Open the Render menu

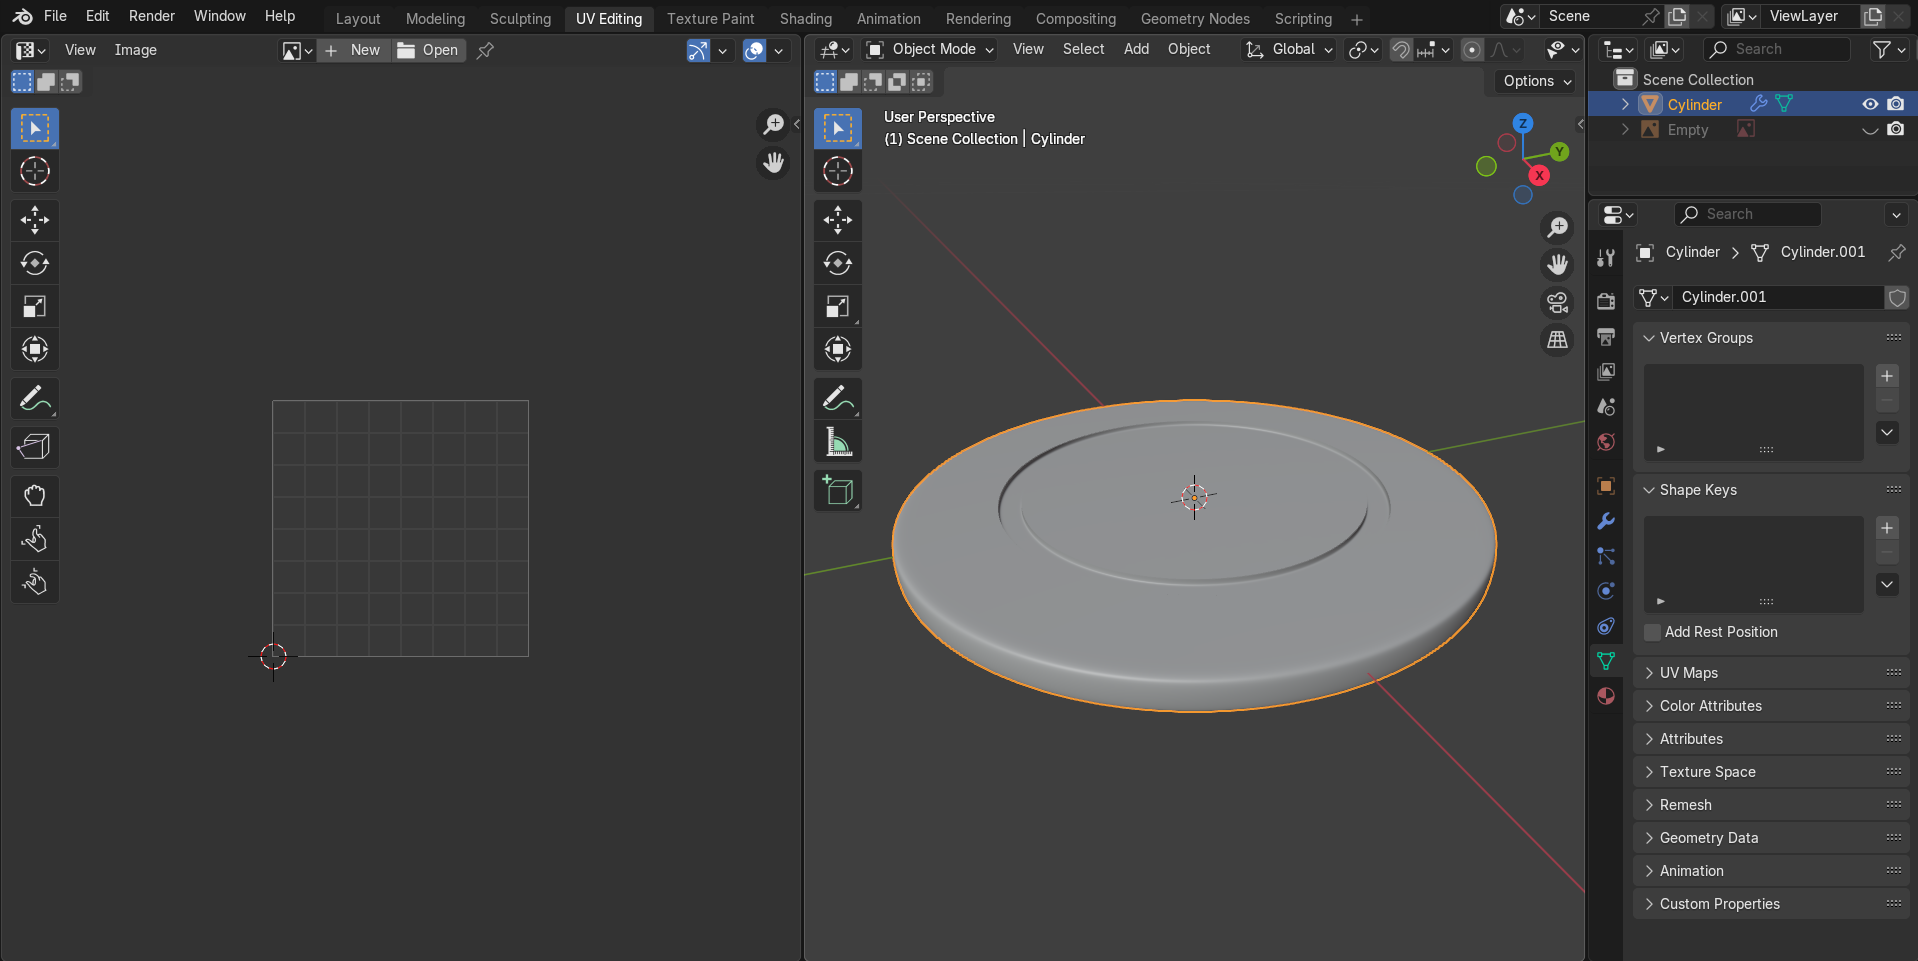pos(151,16)
